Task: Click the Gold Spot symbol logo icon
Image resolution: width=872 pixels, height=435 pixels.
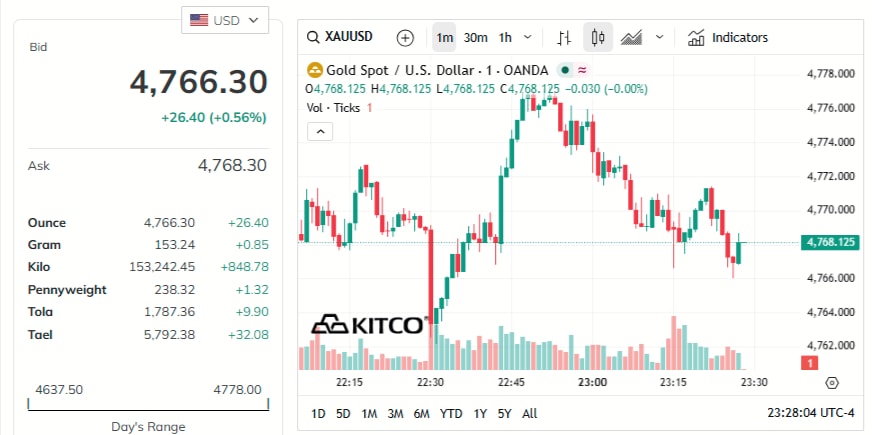Action: [314, 70]
